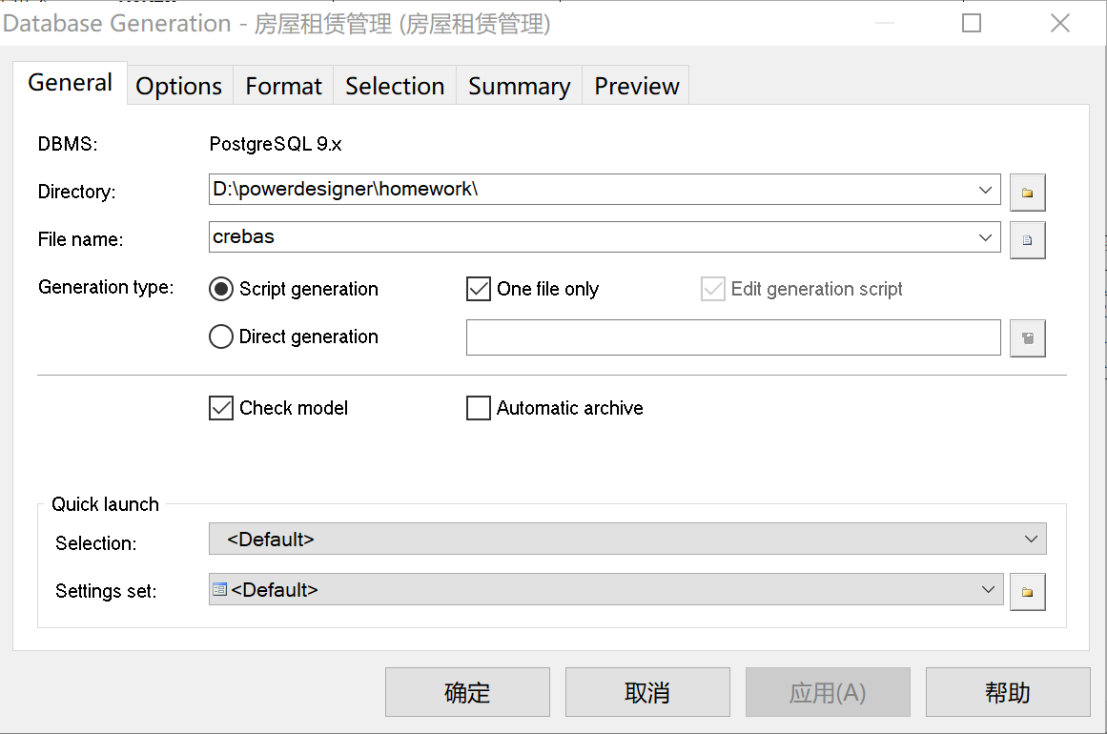1107x734 pixels.
Task: Click the Directory browse folder icon
Action: point(1027,192)
